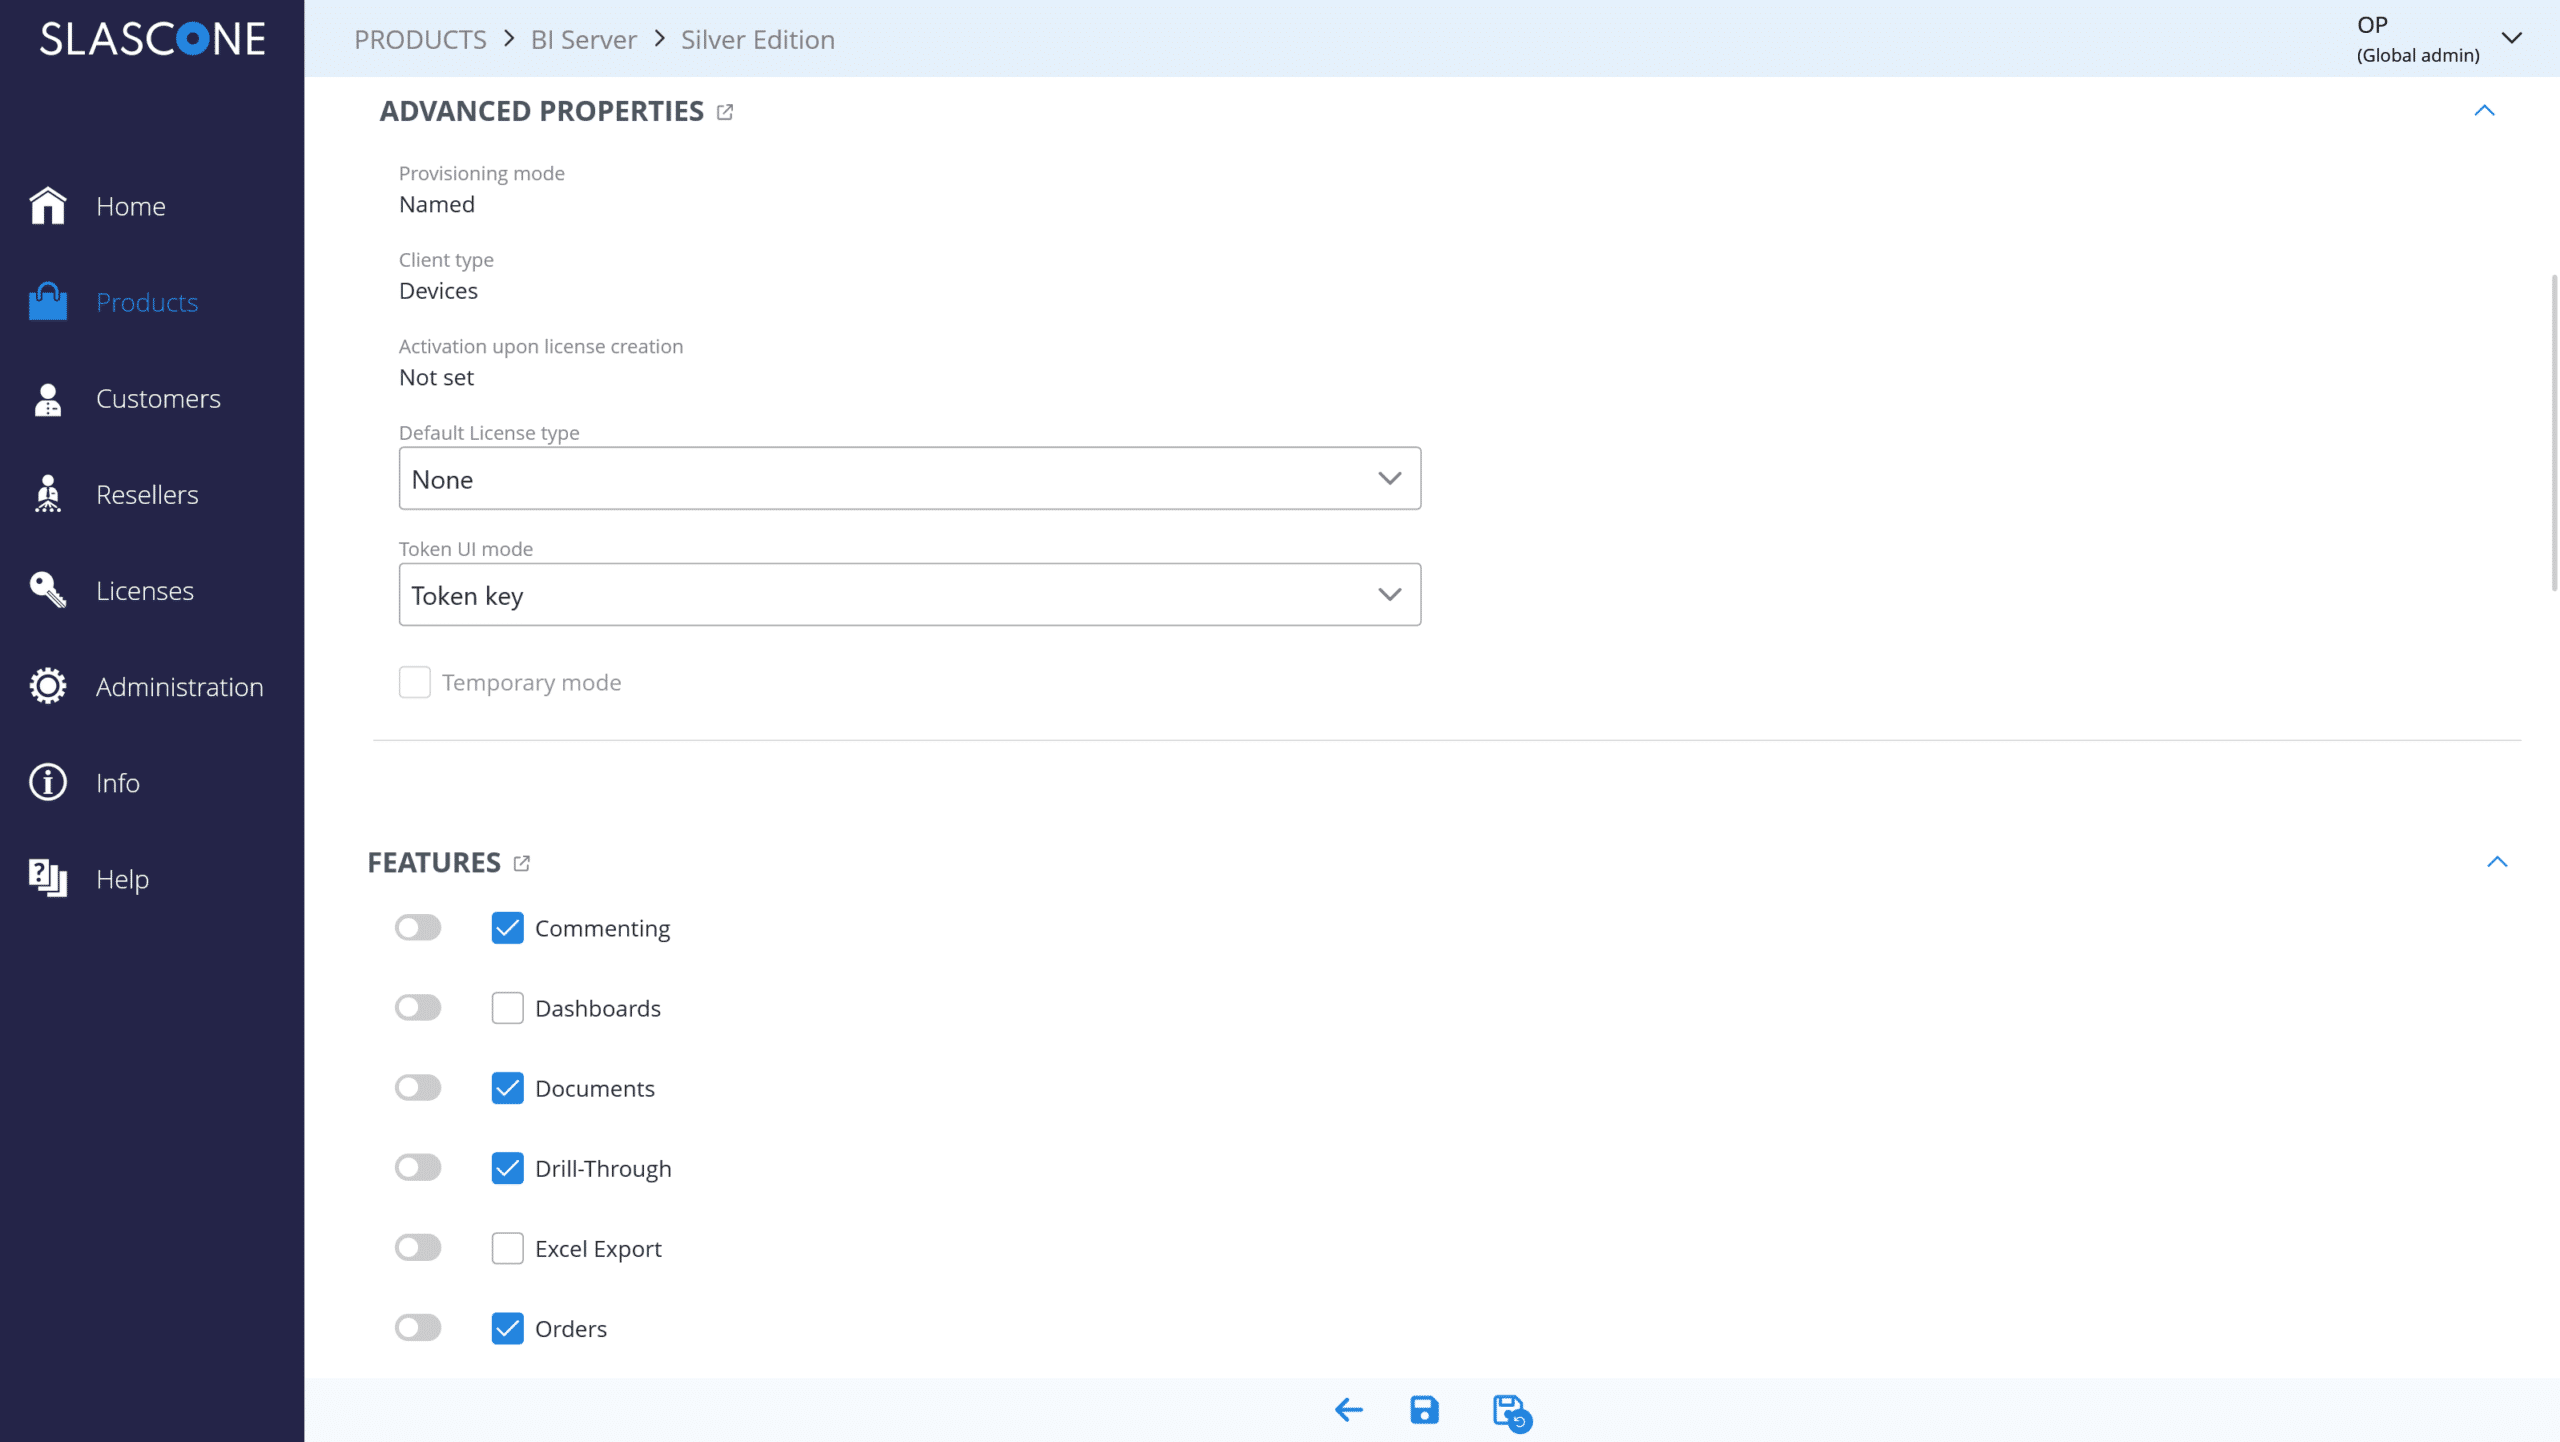Flip the toggle switch next to Excel Export
The width and height of the screenshot is (2560, 1442).
[418, 1248]
